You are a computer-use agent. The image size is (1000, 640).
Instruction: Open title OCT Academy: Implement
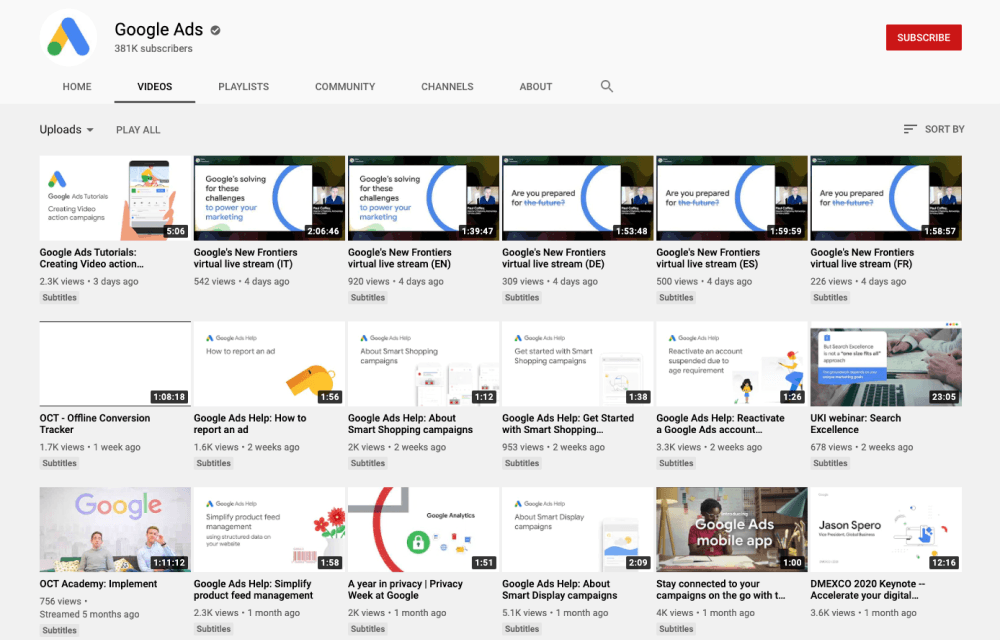98,584
